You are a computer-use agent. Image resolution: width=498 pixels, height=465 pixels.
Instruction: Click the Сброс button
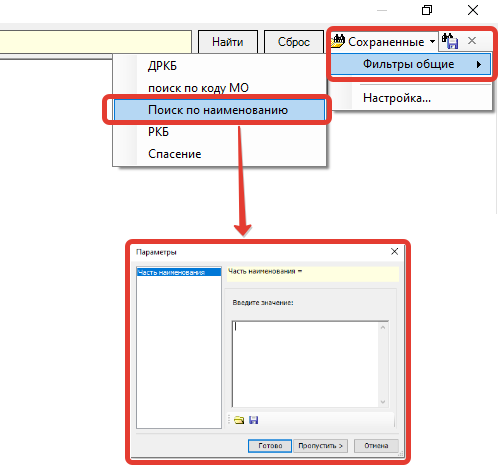tap(294, 42)
